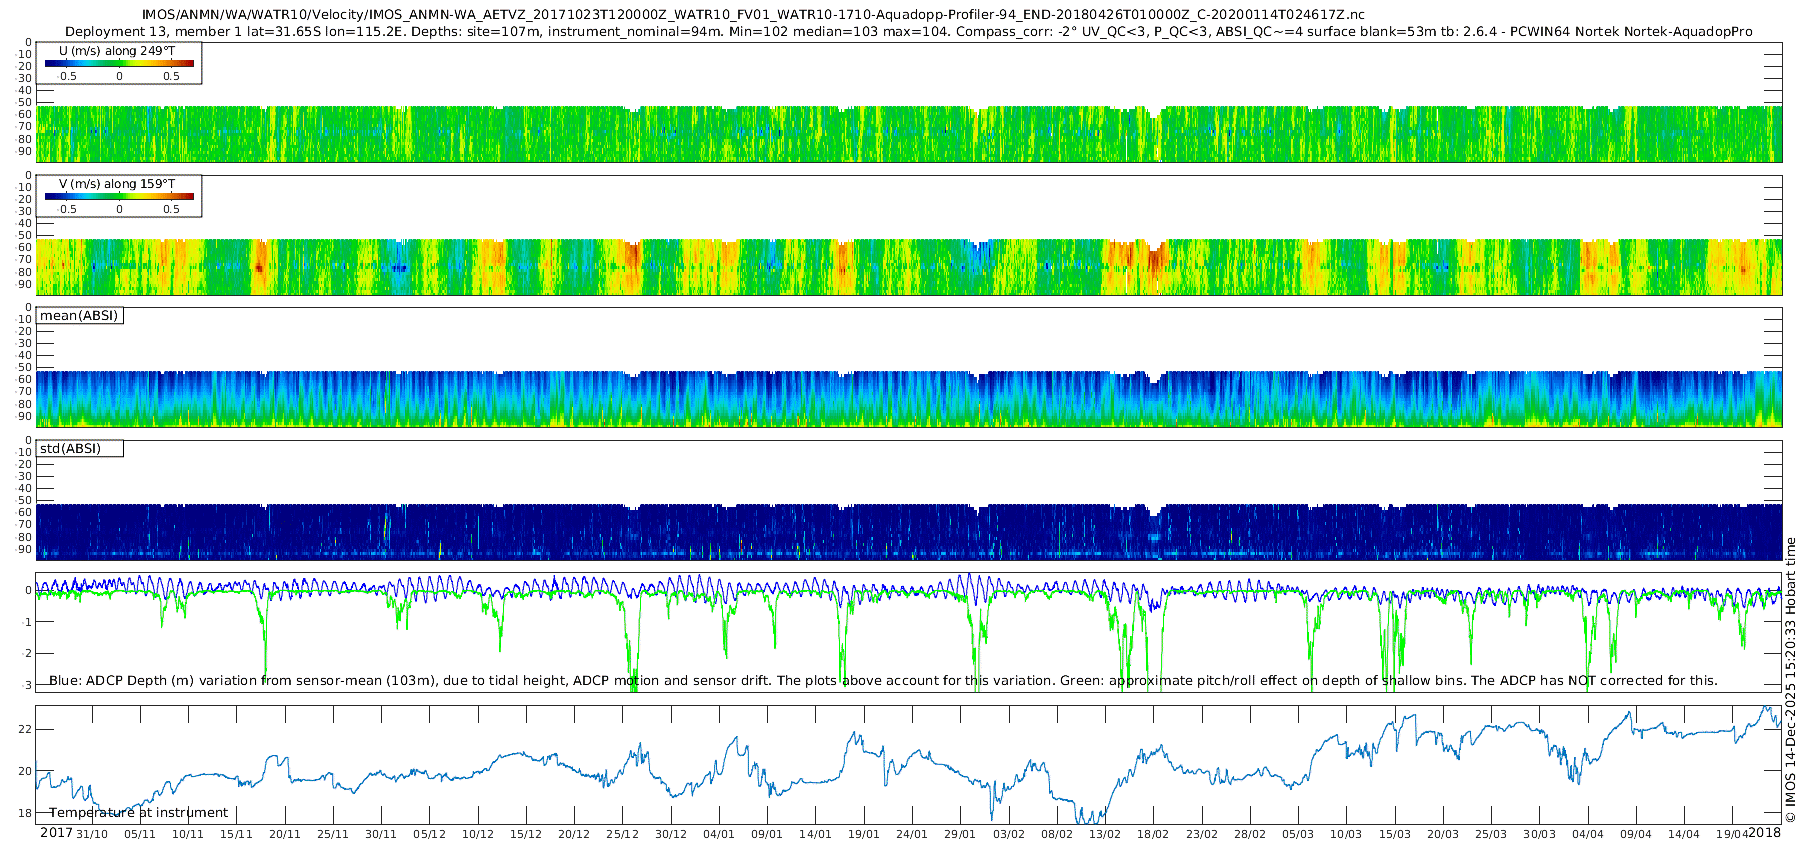Image resolution: width=1800 pixels, height=850 pixels.
Task: Click the U velocity colorbar along 249°T
Action: (119, 64)
